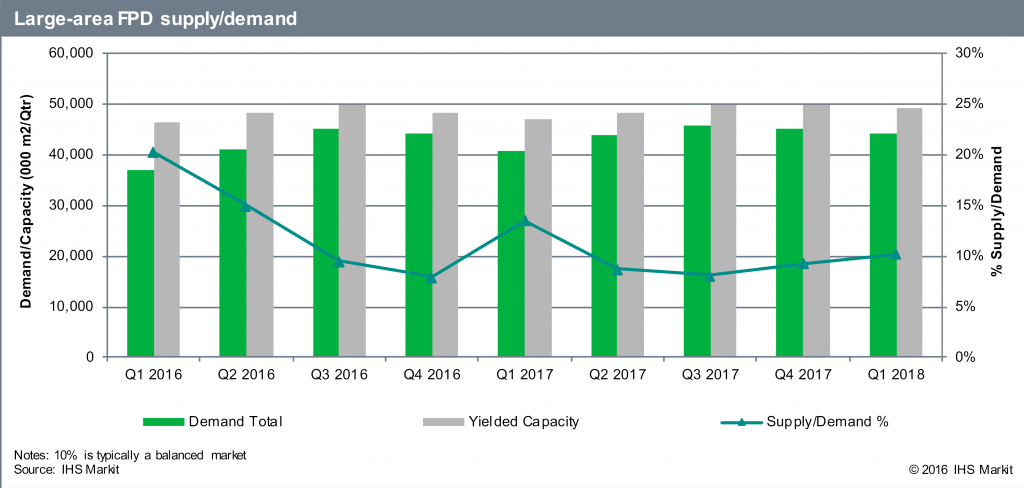This screenshot has width=1024, height=488.
Task: Click the 'Supply/Demand %' legend line marker
Action: [x=741, y=422]
